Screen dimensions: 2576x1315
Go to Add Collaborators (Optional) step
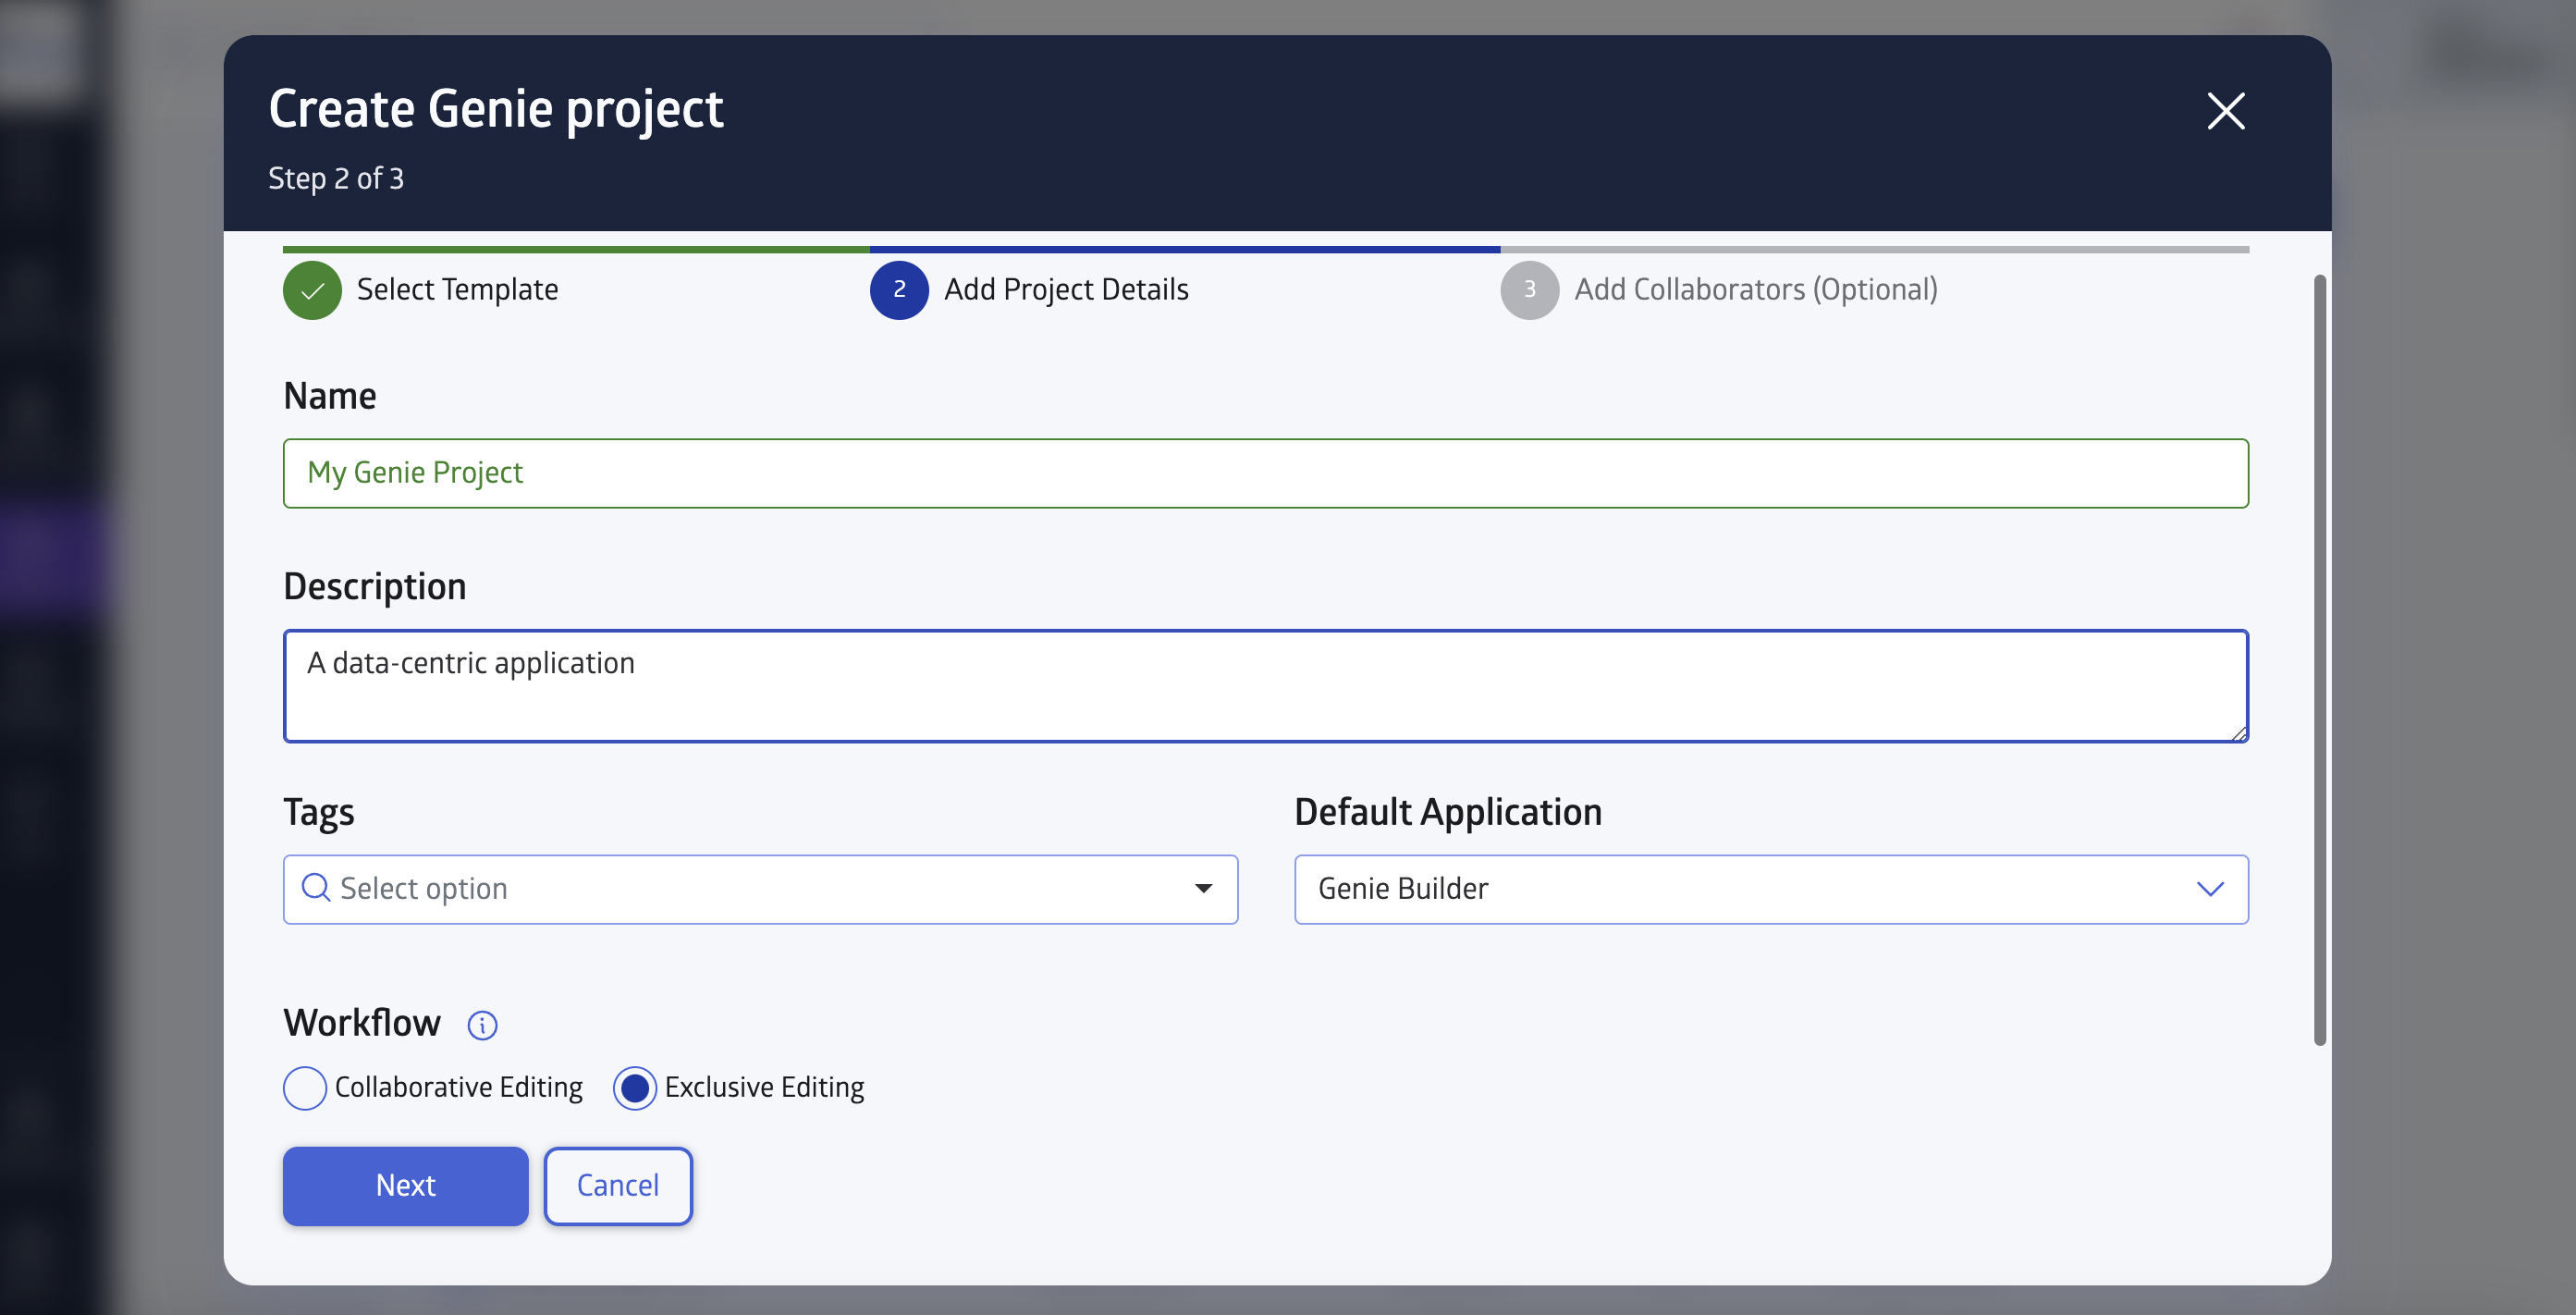click(x=1756, y=290)
